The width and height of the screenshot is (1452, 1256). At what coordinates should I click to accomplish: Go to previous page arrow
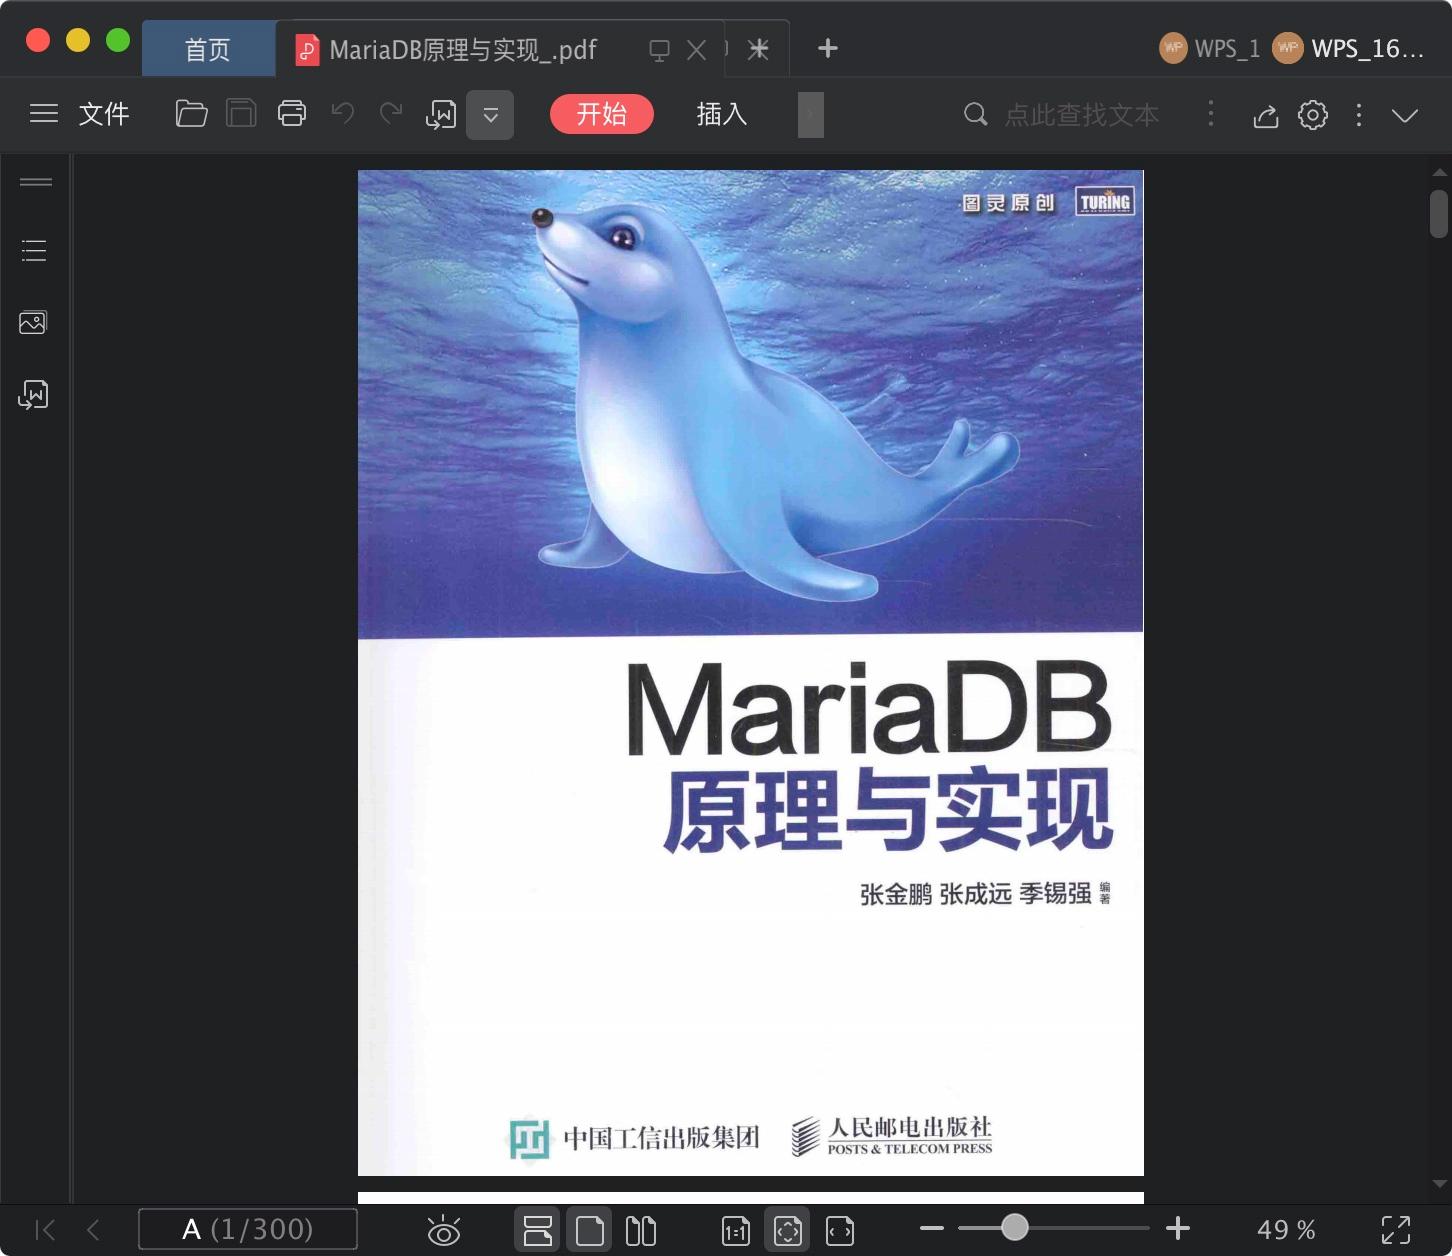pyautogui.click(x=93, y=1229)
